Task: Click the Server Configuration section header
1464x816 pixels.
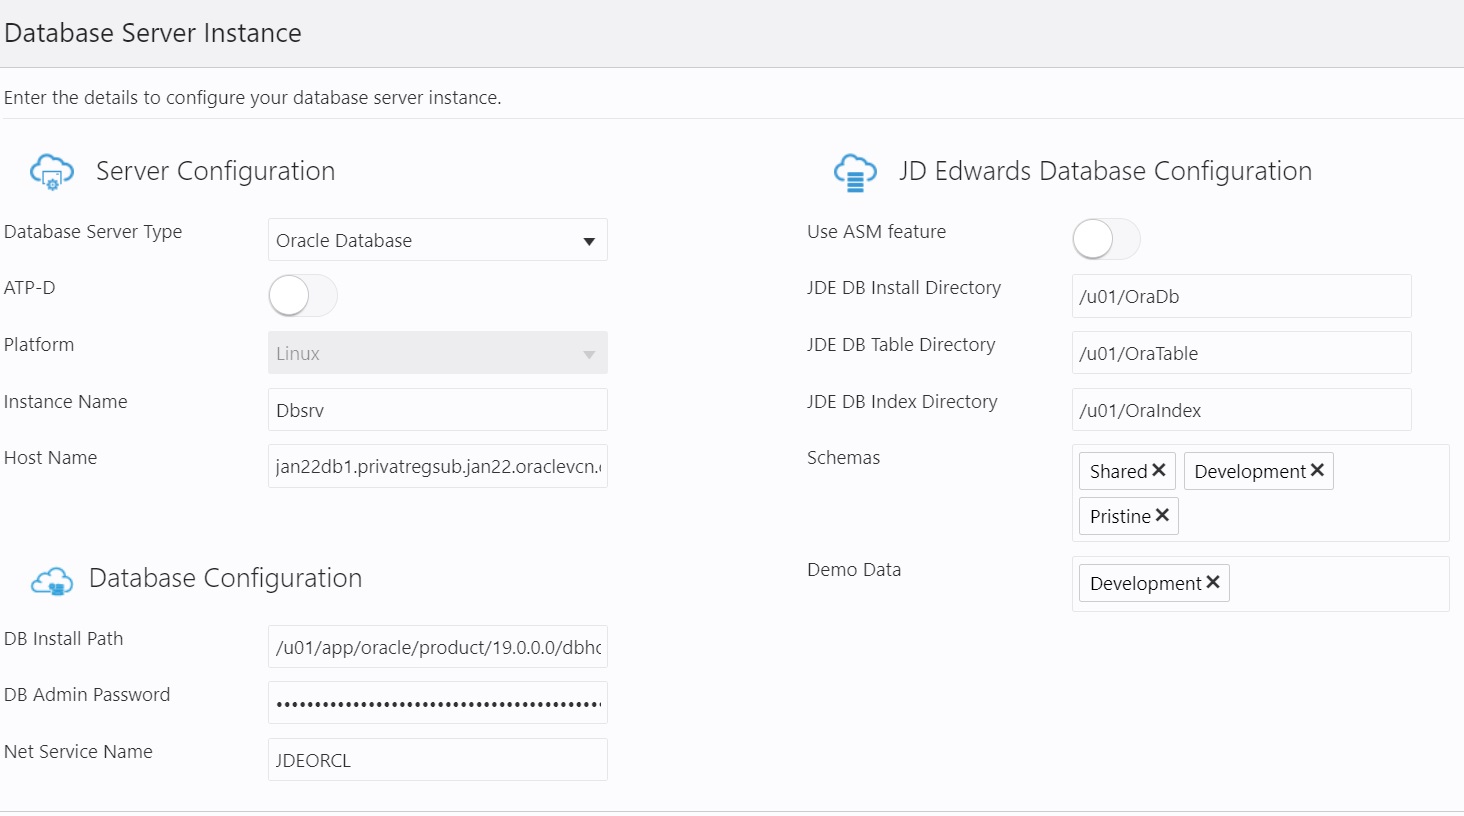Action: 215,171
